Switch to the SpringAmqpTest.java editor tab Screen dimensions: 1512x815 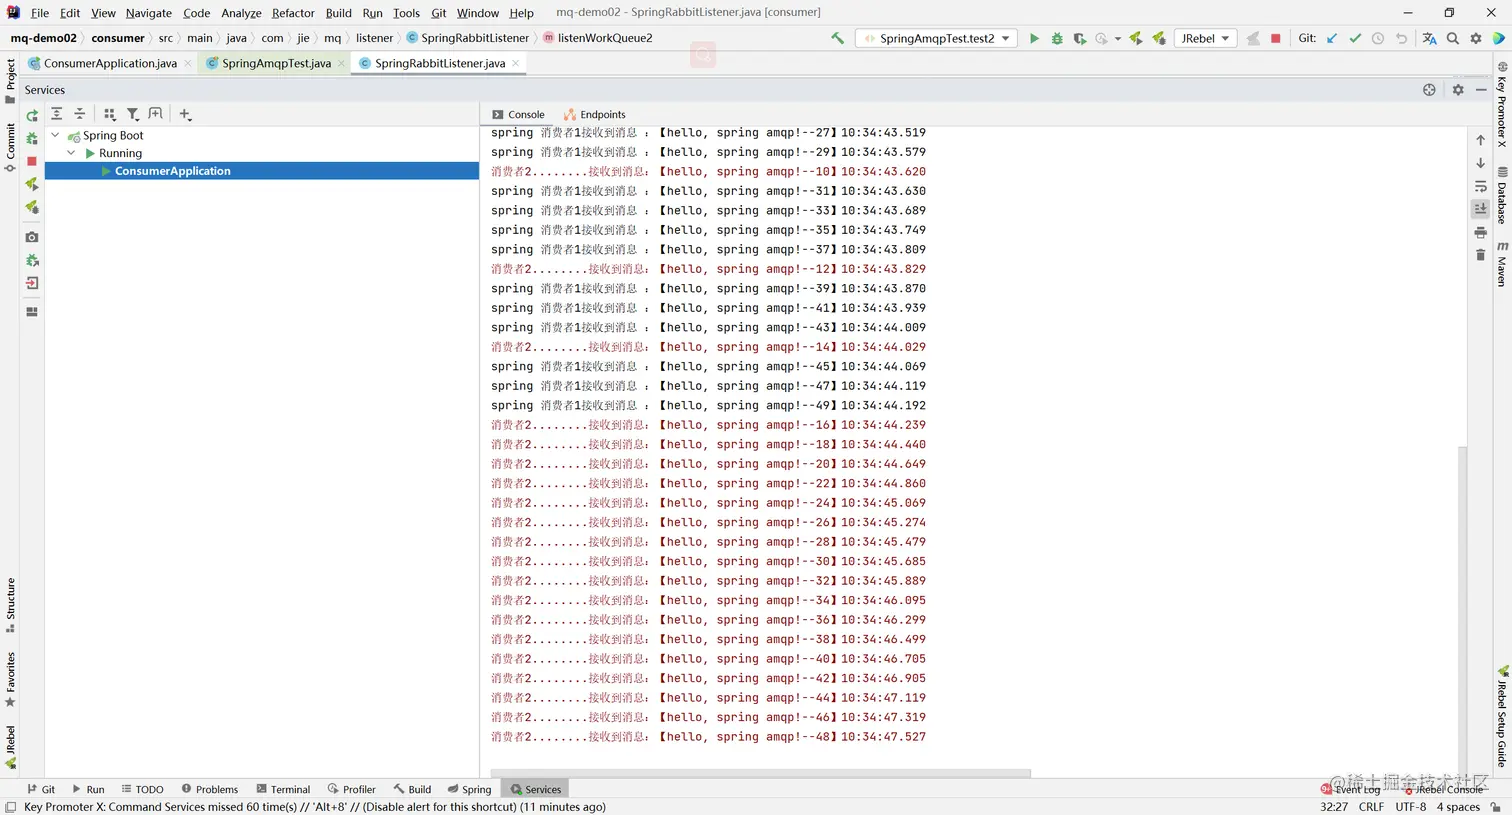(x=276, y=63)
